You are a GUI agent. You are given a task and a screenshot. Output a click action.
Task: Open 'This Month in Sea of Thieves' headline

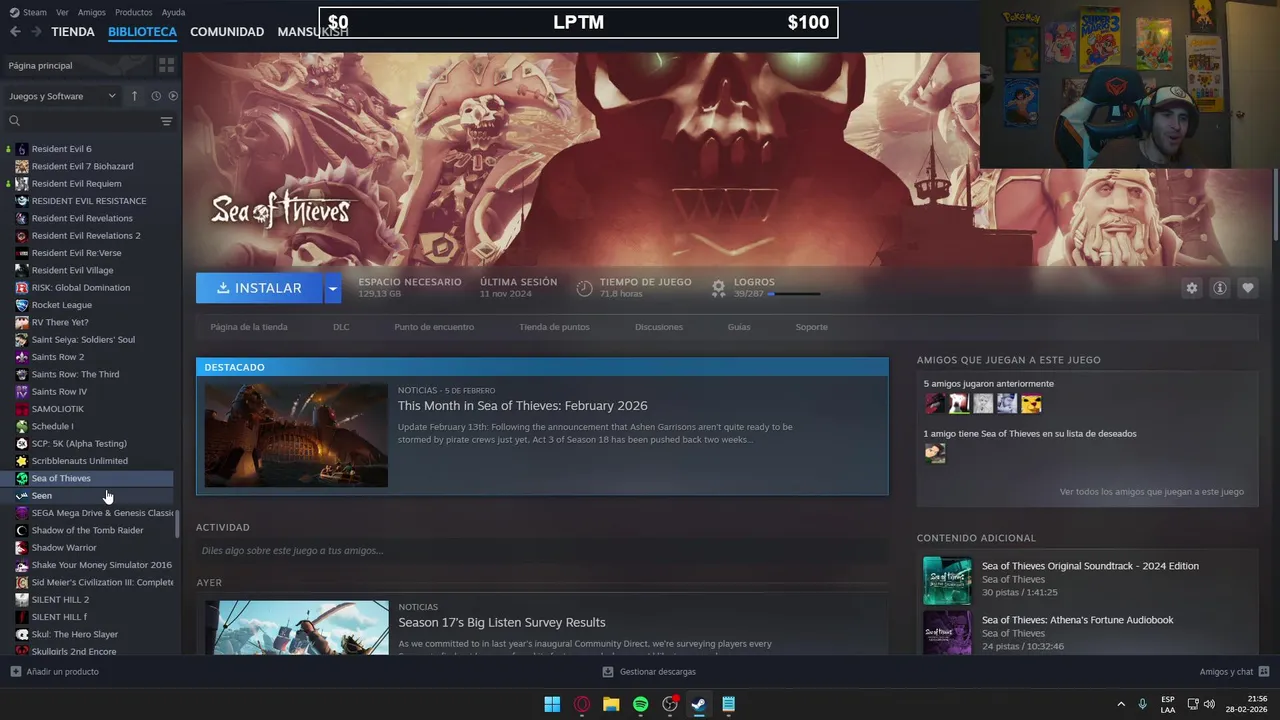pos(523,405)
